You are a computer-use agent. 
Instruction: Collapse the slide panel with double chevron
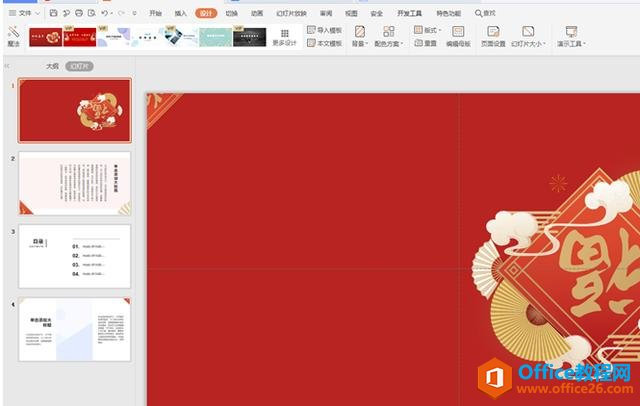8,65
